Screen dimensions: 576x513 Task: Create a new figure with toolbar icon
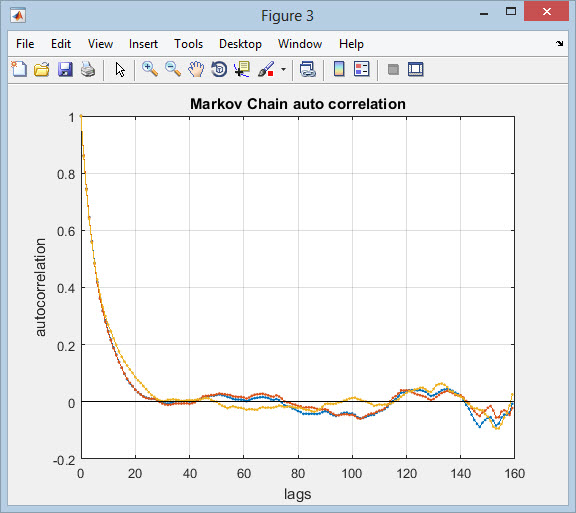19,69
